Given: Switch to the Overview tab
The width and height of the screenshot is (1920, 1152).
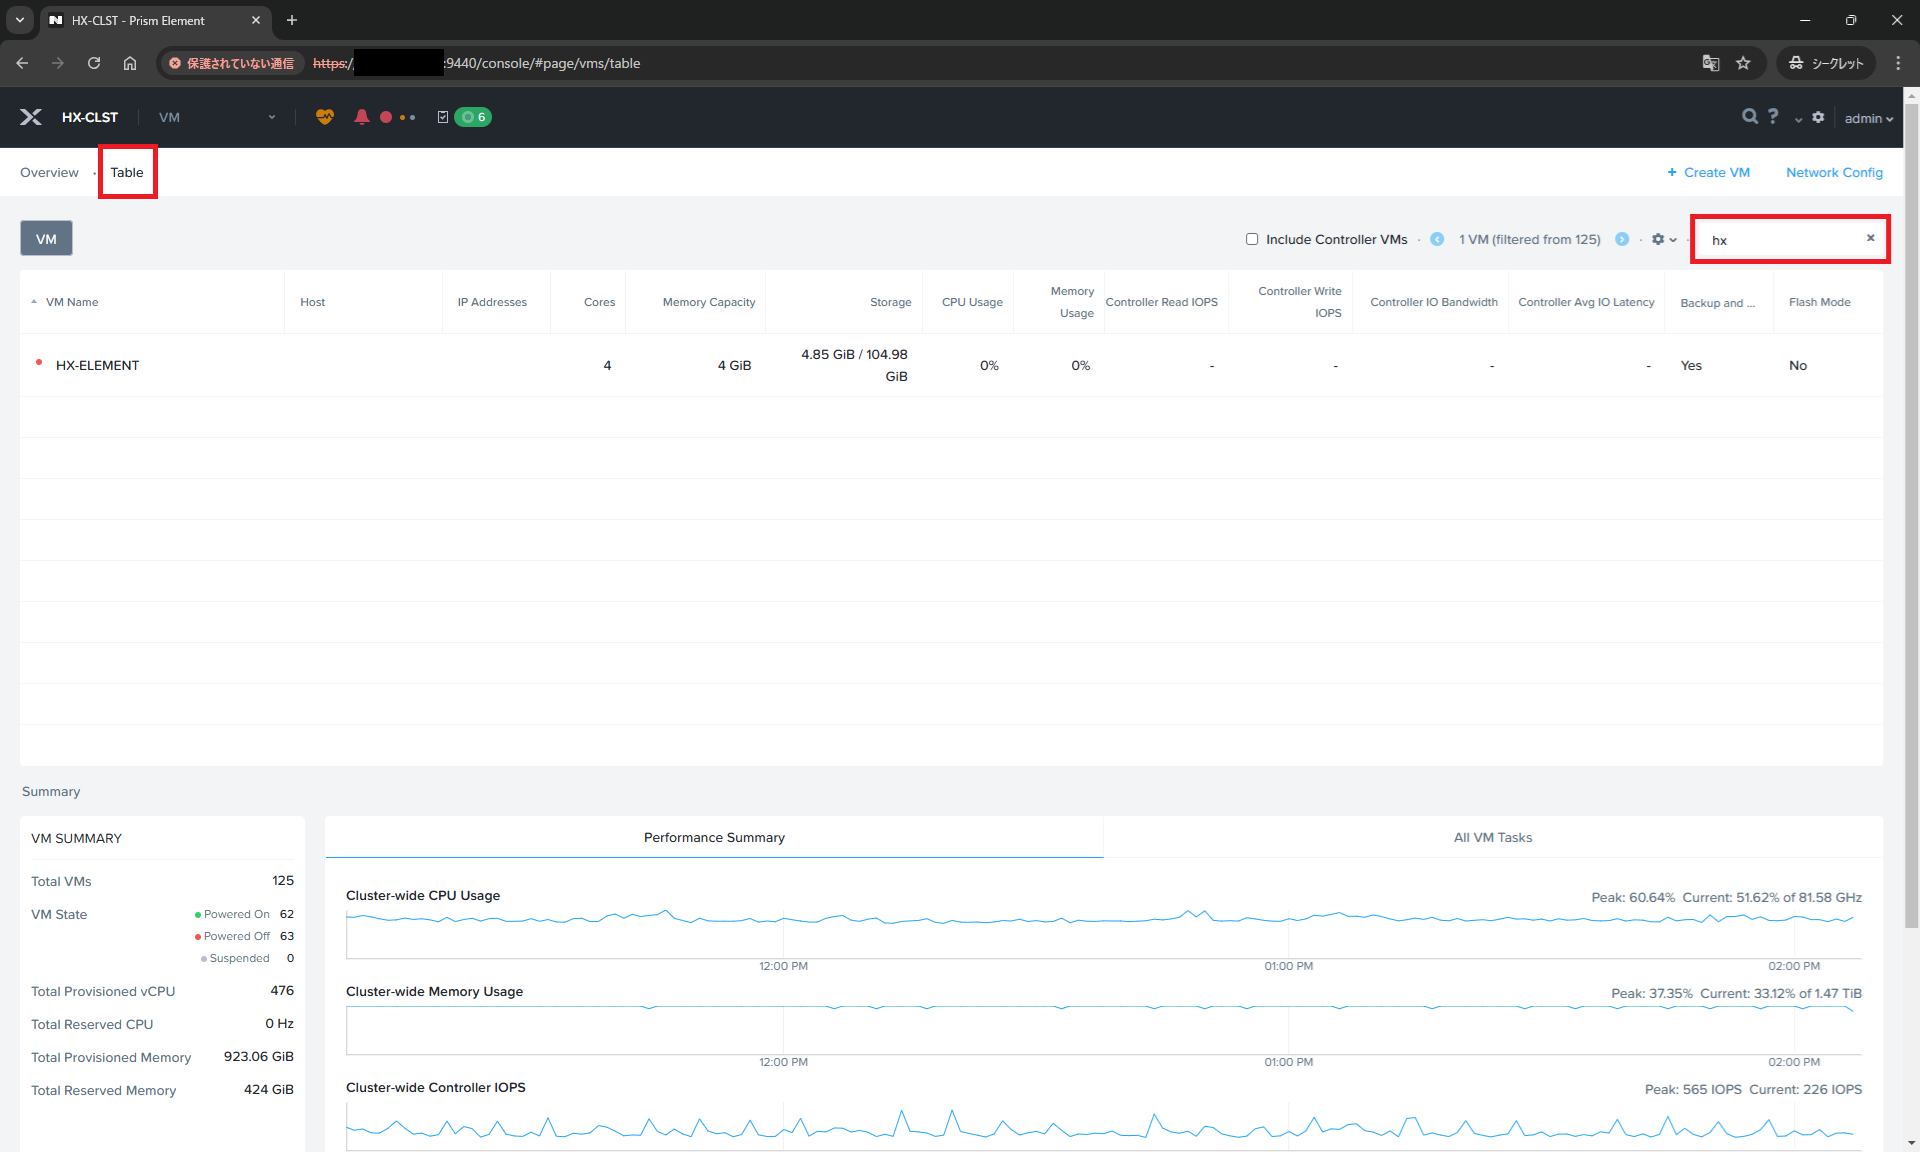Looking at the screenshot, I should click(49, 172).
